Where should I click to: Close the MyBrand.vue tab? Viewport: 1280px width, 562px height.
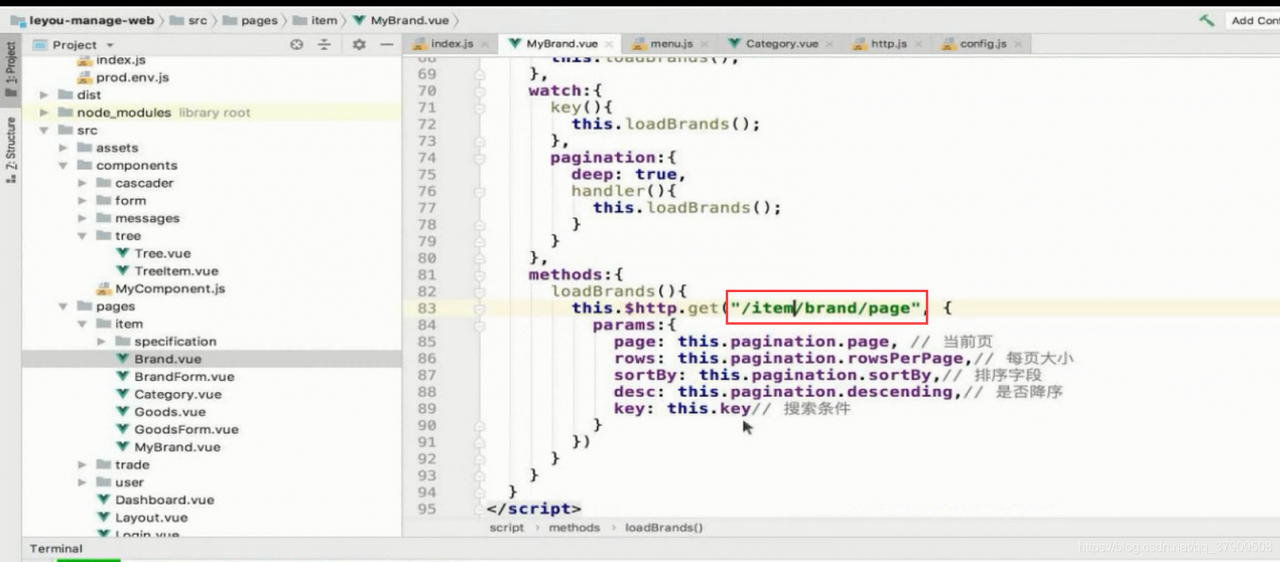[608, 44]
